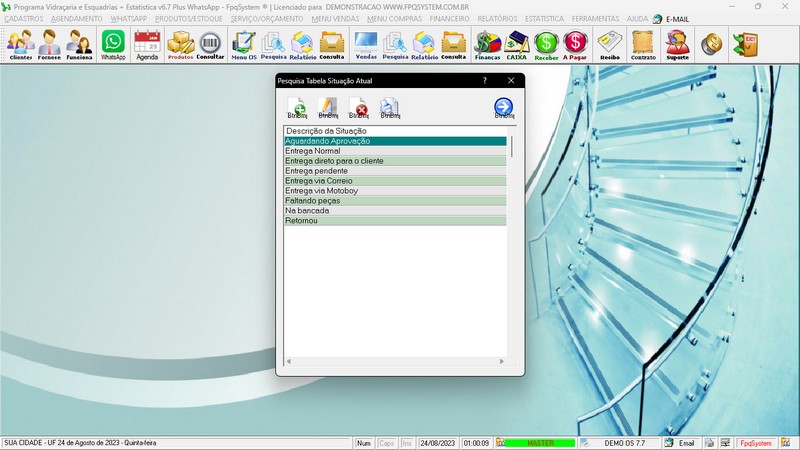Select the Faltando peças row
Image resolution: width=800 pixels, height=450 pixels.
pos(395,201)
